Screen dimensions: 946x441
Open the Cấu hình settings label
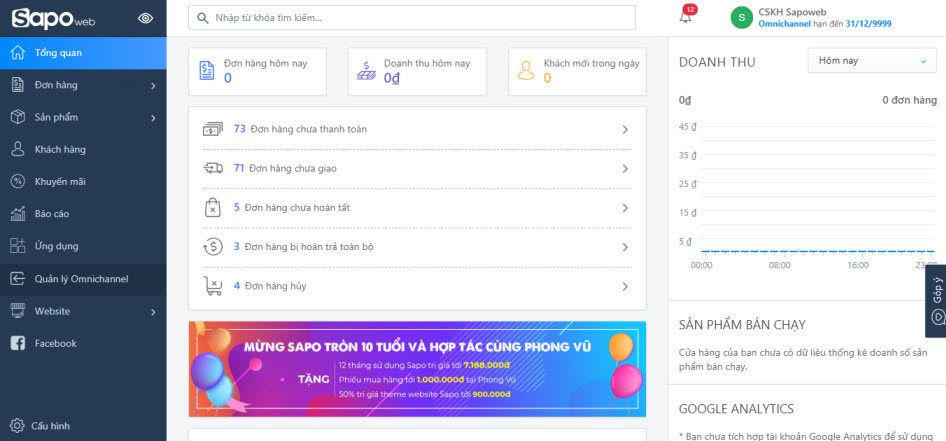51,426
